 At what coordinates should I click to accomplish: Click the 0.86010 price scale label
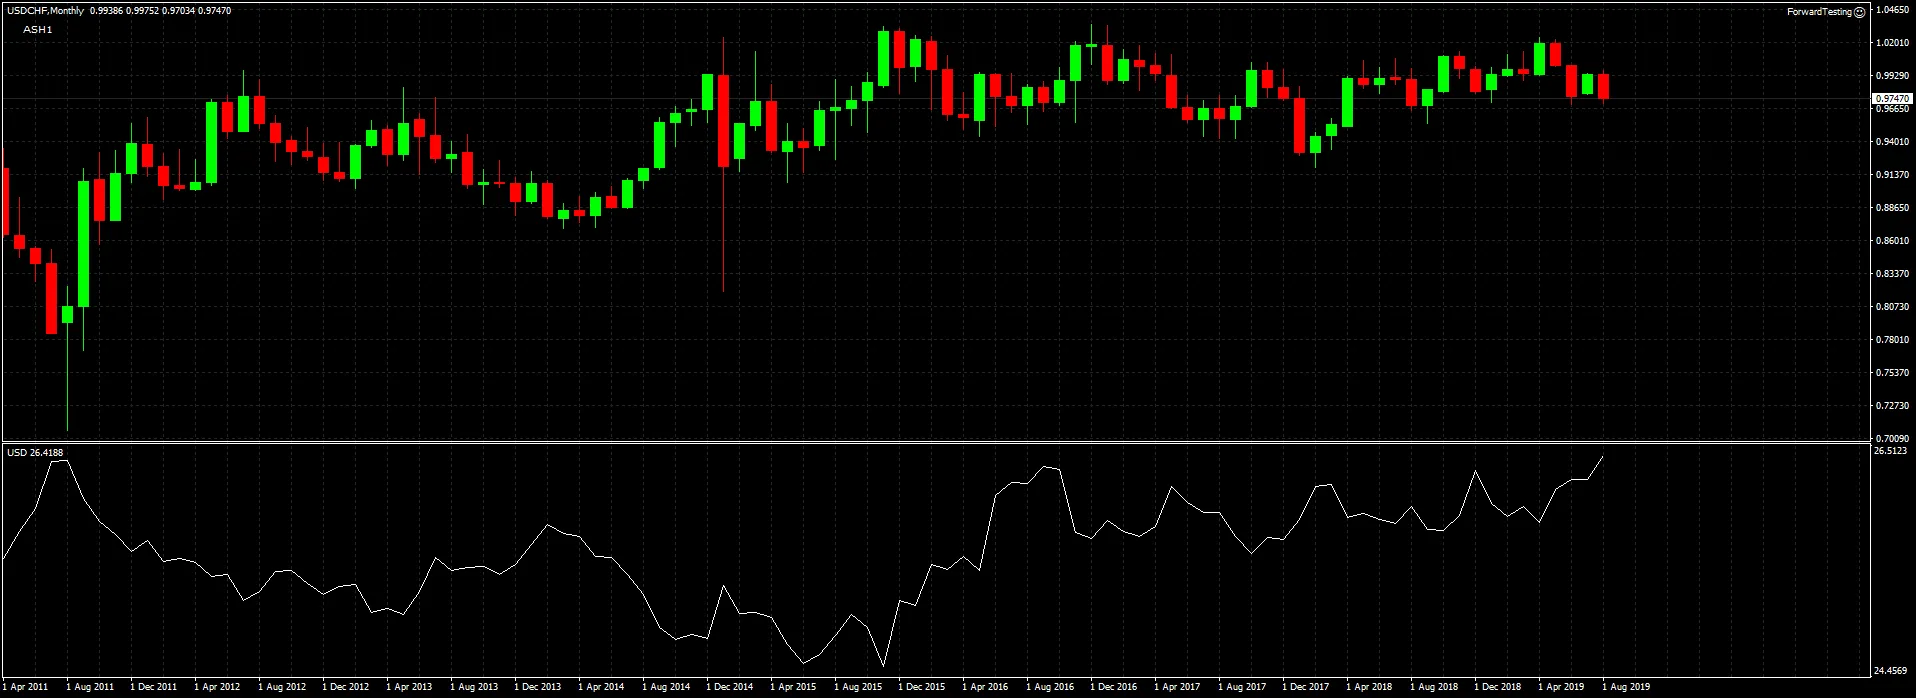(x=1891, y=241)
